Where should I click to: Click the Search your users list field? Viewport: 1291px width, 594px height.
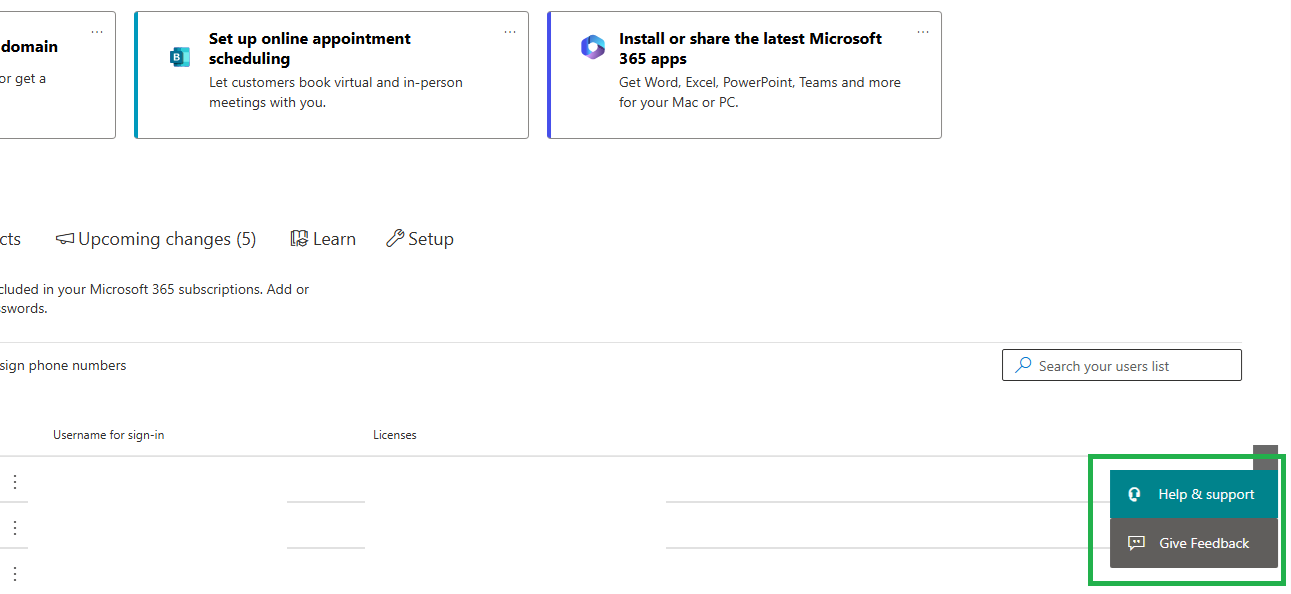pos(1122,365)
